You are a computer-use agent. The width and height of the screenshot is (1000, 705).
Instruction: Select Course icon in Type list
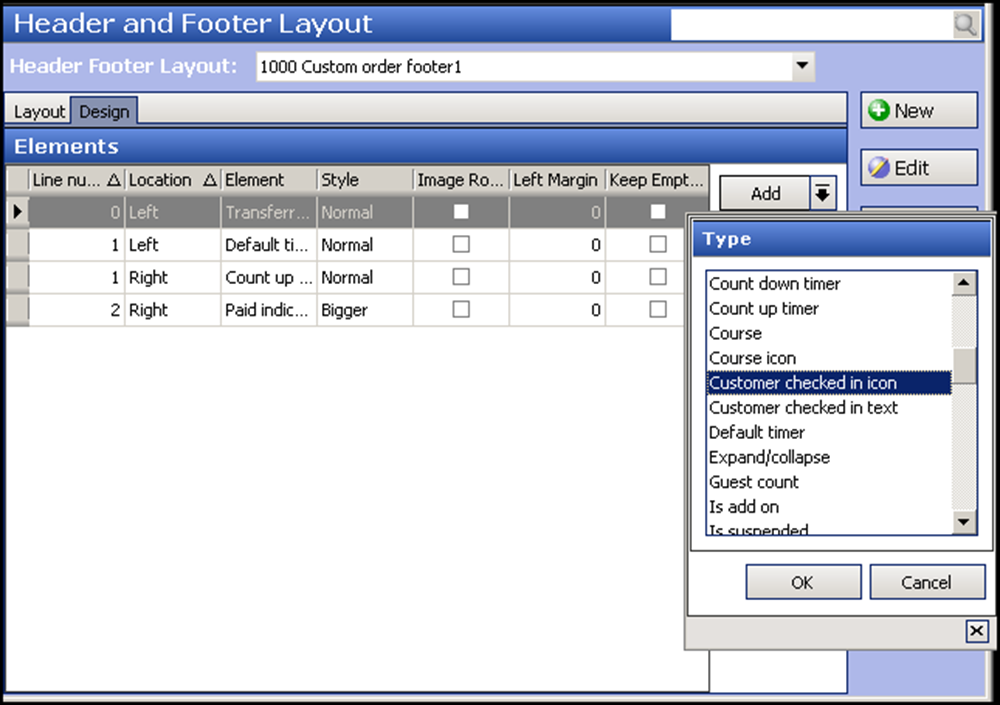828,359
